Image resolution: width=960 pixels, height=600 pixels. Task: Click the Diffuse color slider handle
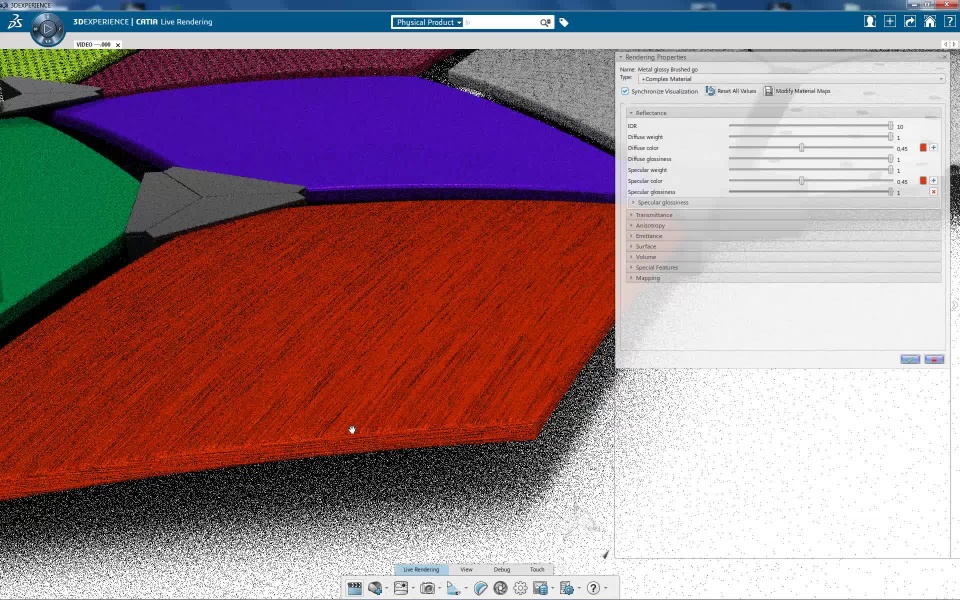click(x=801, y=148)
